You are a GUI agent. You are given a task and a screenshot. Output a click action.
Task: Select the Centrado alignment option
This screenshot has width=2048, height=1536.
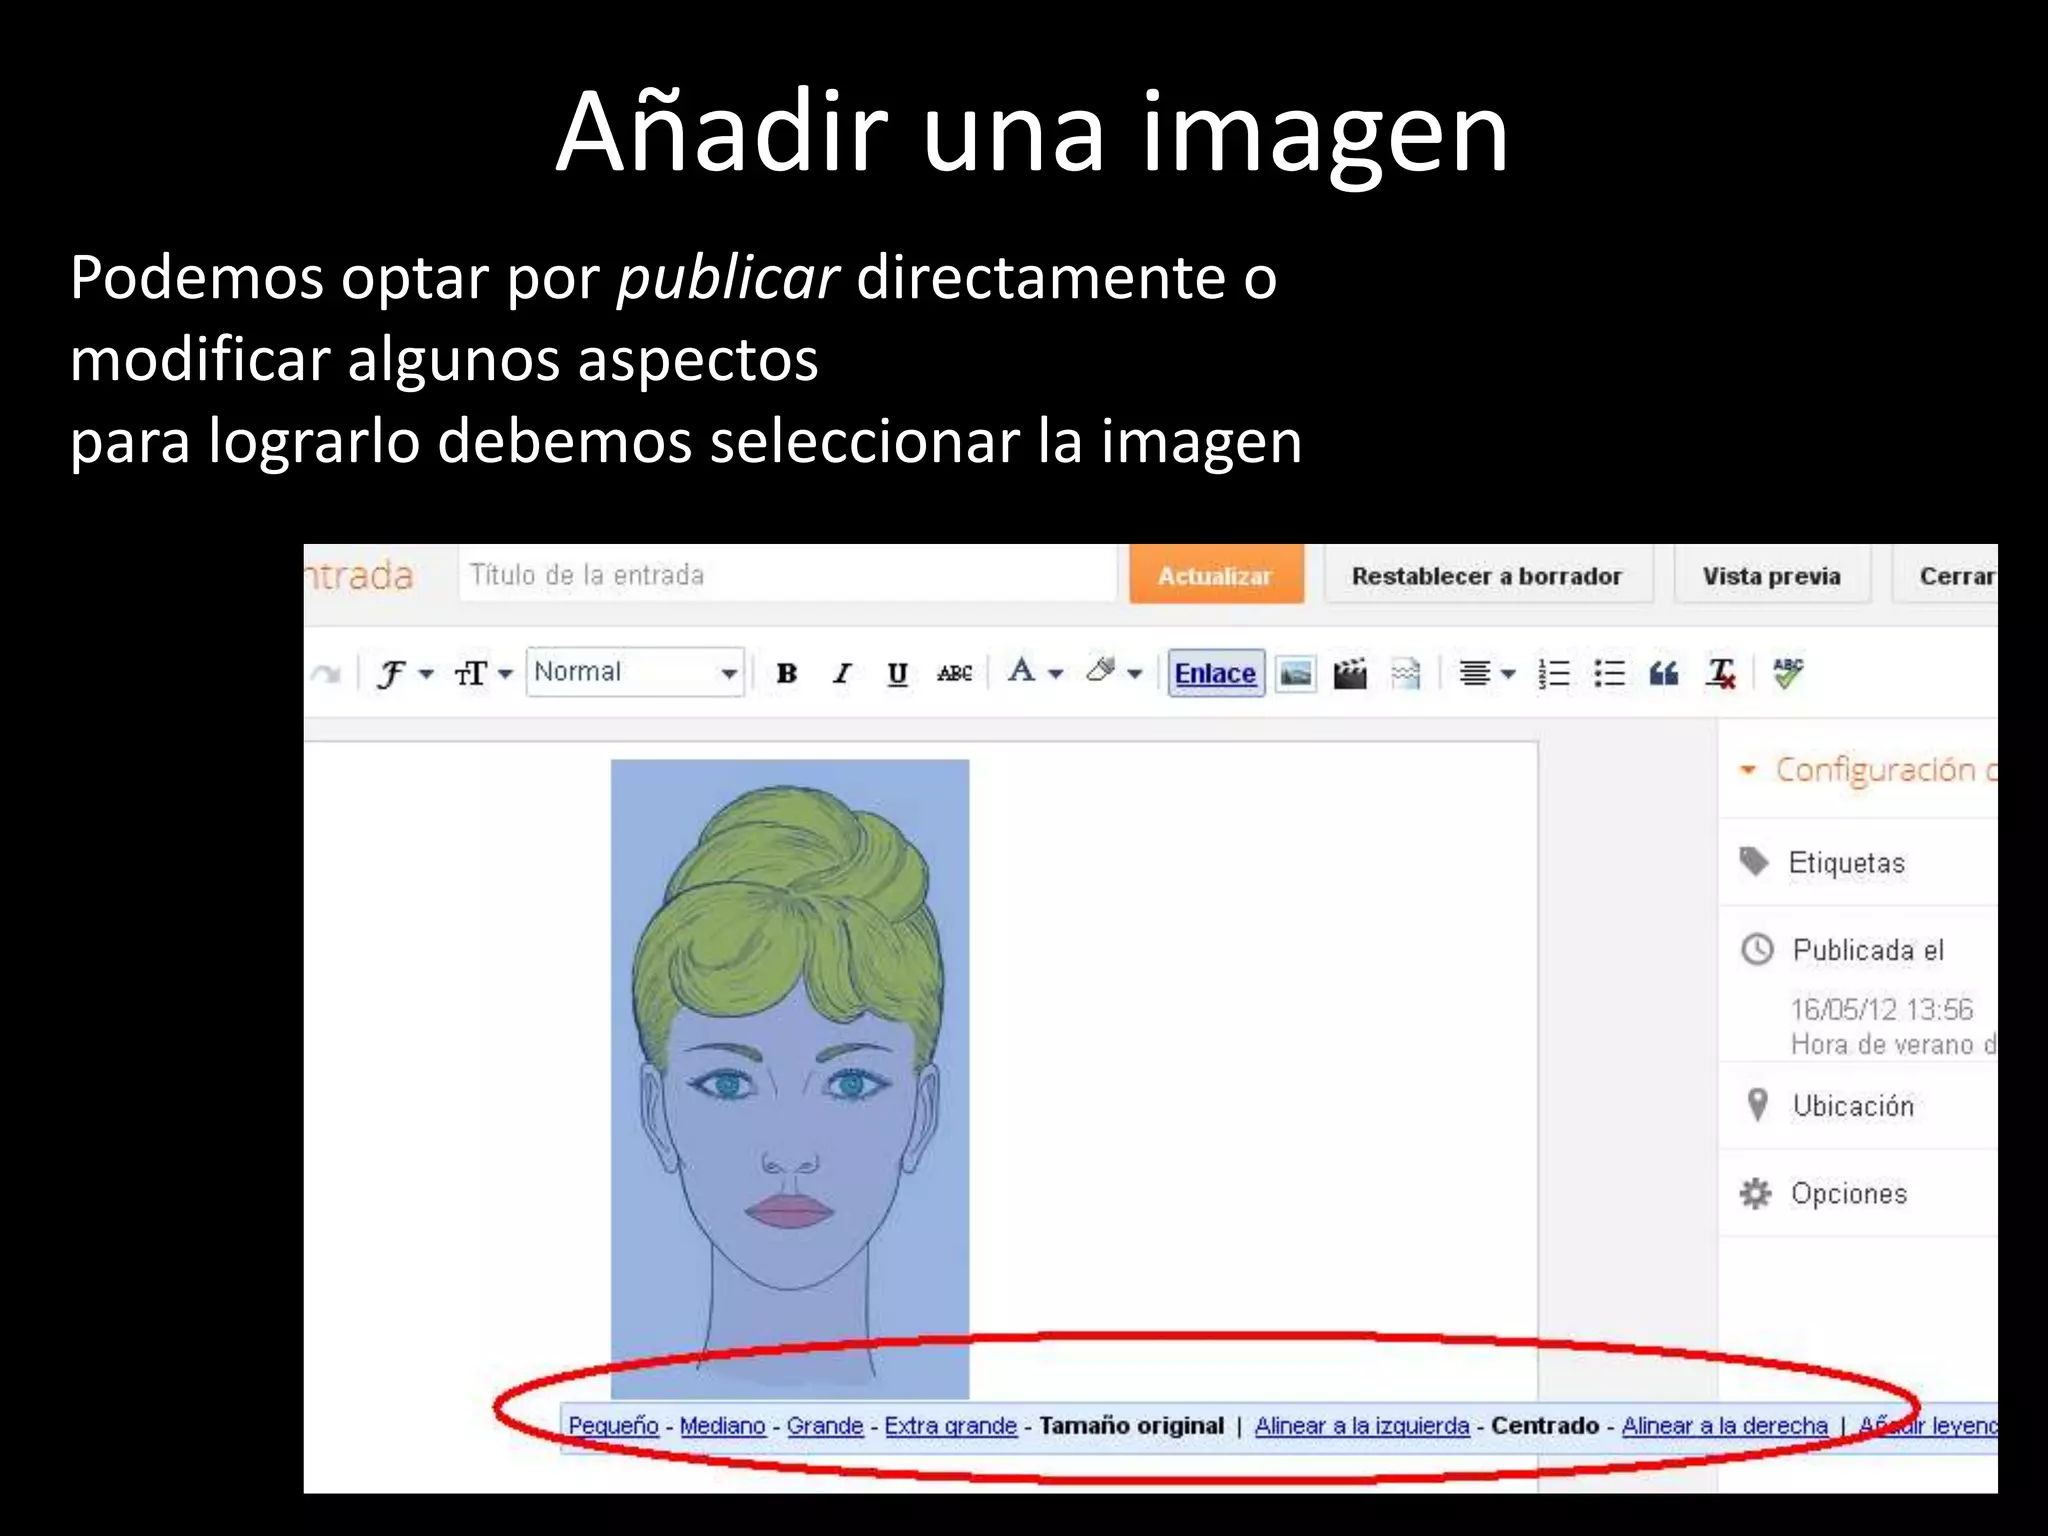[1545, 1426]
